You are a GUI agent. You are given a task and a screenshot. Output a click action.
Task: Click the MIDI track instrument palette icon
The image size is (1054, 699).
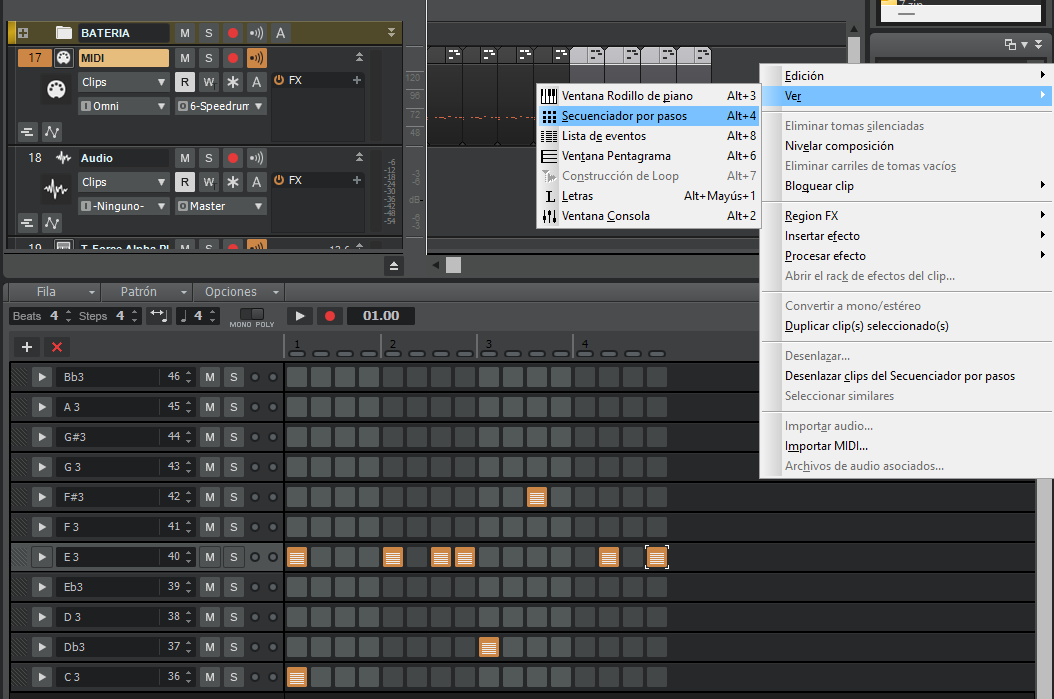(x=56, y=89)
